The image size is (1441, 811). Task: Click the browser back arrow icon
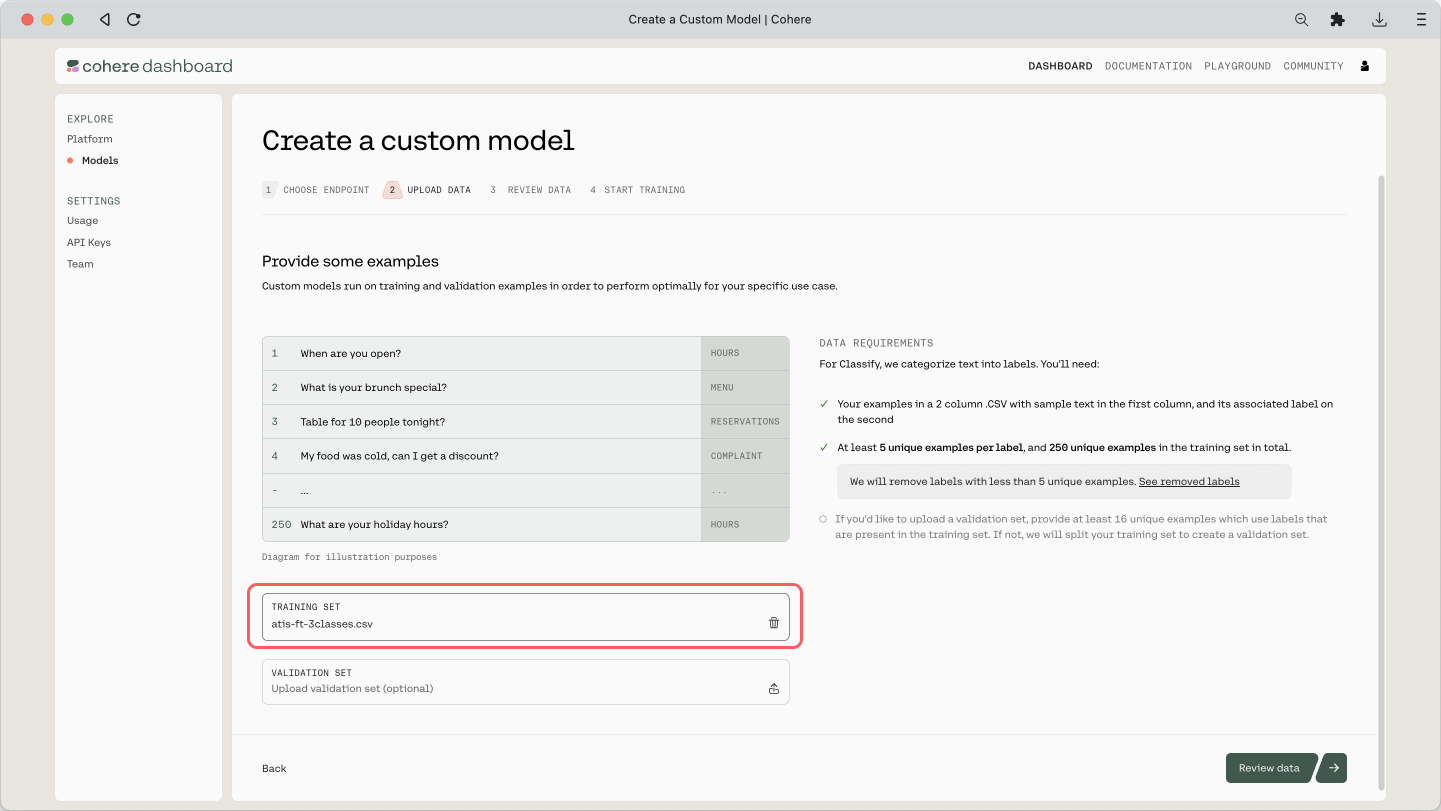105,19
